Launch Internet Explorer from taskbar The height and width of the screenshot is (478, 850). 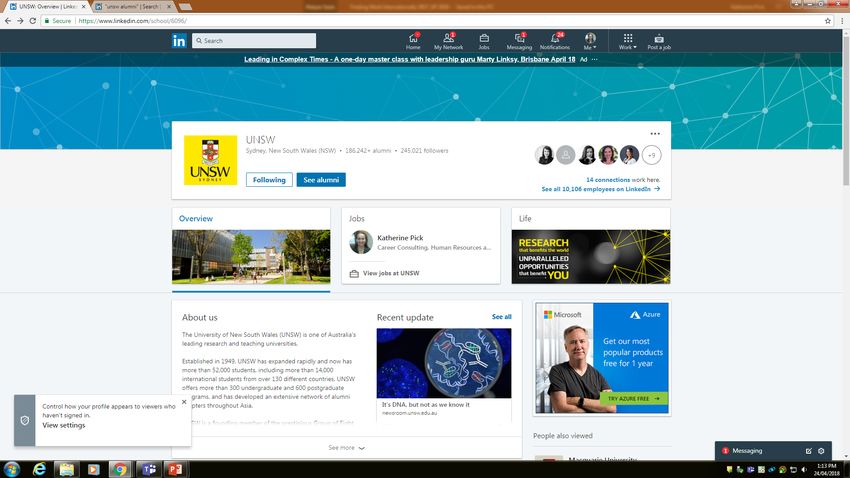(39, 469)
